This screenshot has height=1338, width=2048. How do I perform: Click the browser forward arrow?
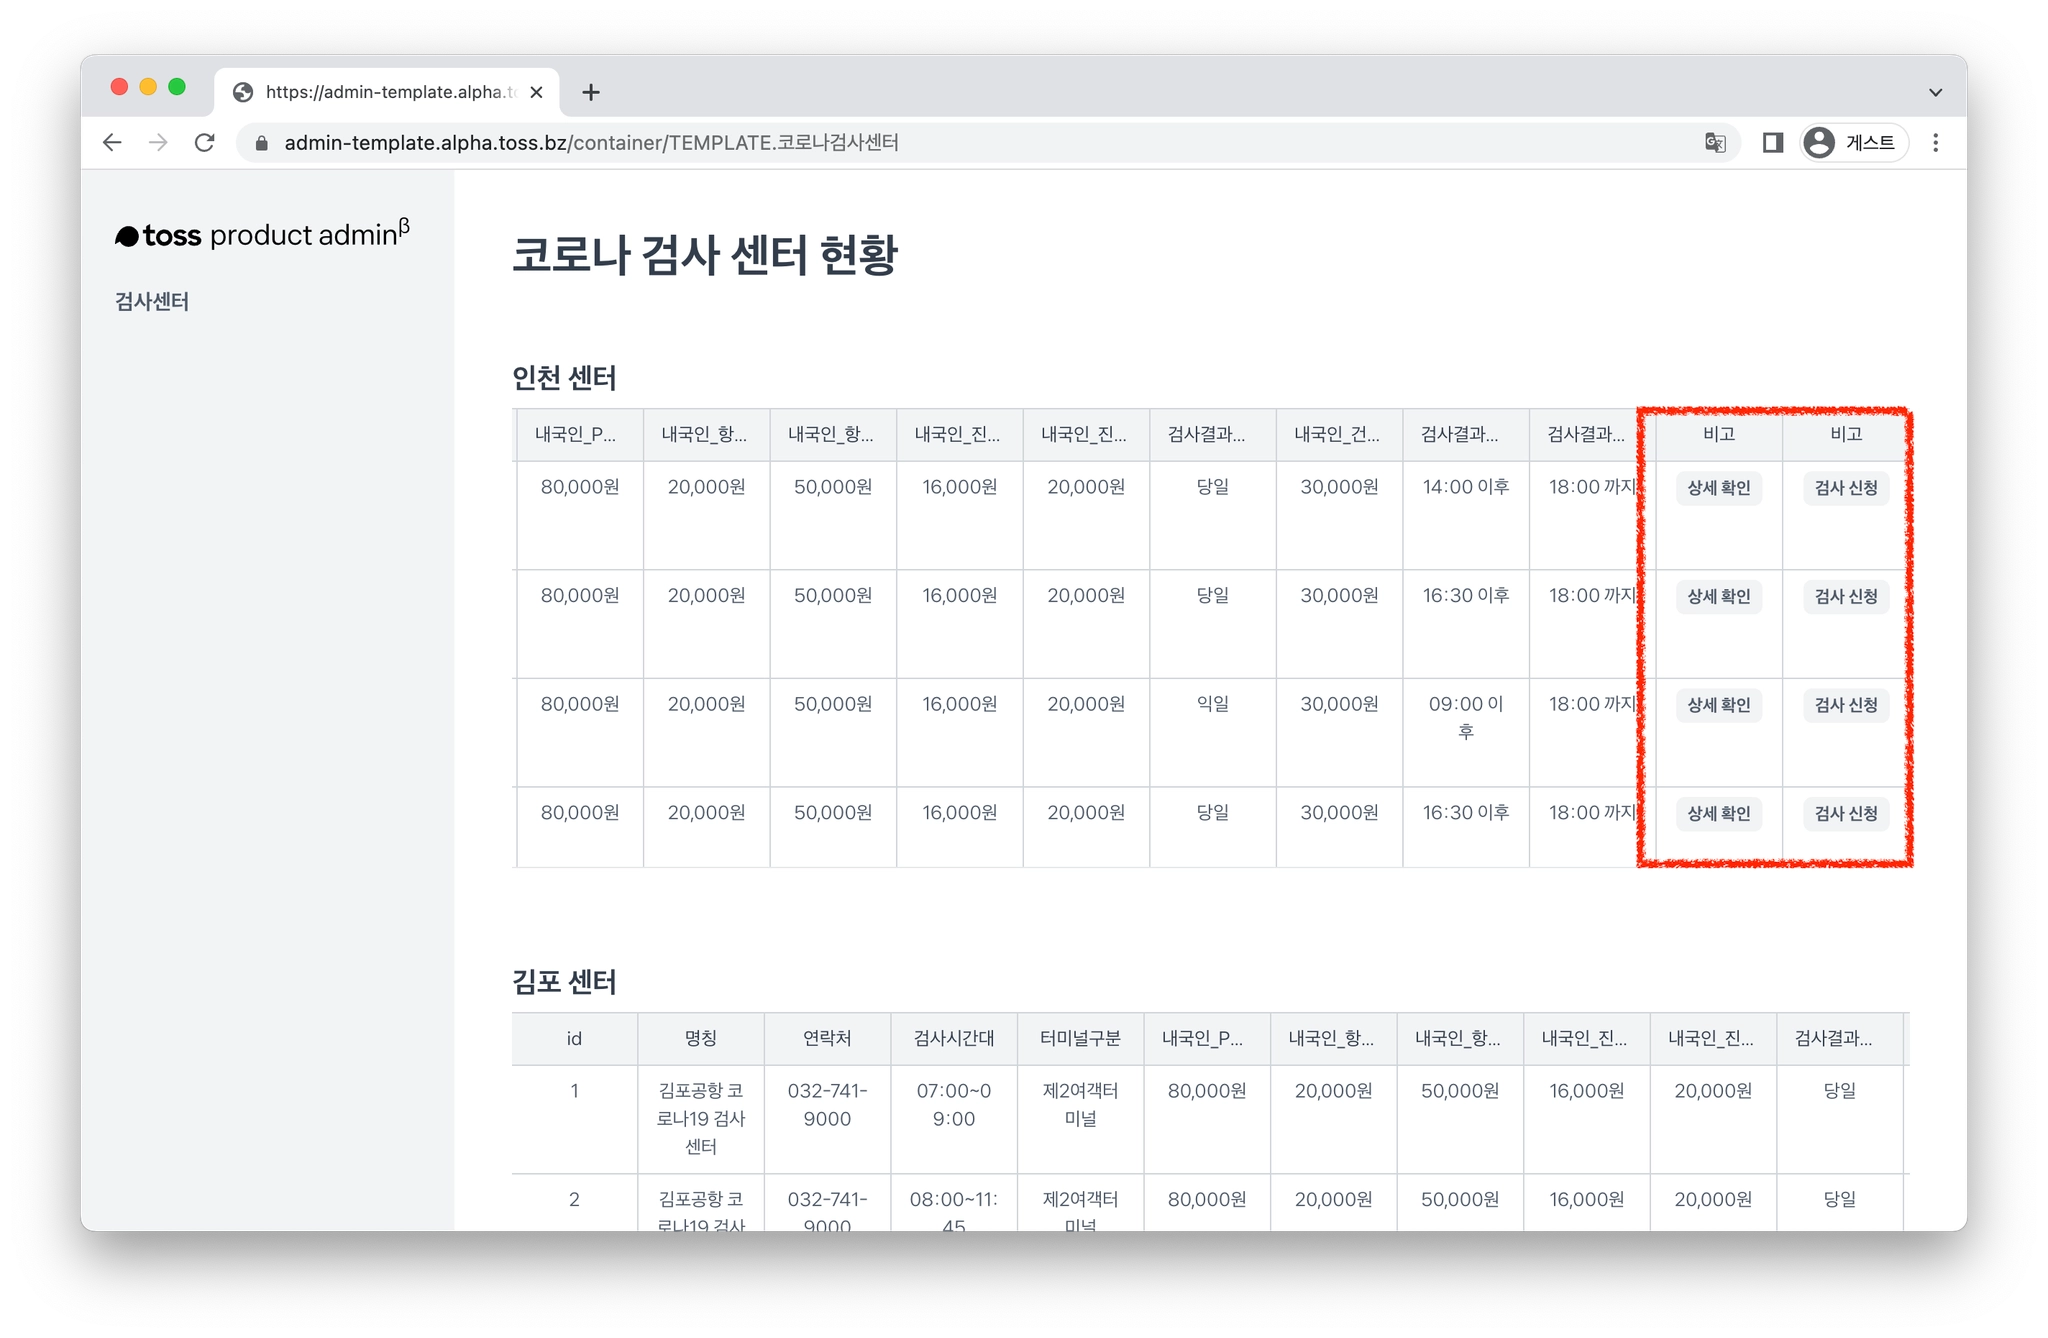click(158, 143)
